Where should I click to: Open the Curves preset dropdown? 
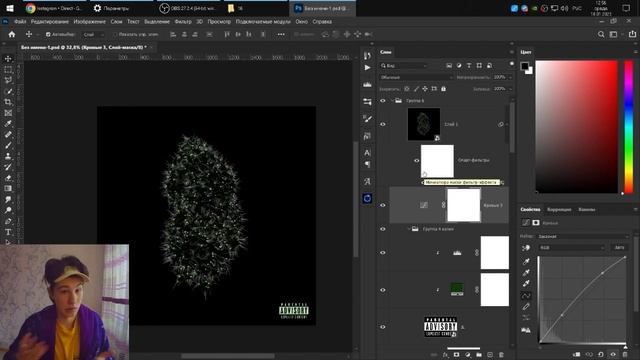pyautogui.click(x=582, y=236)
